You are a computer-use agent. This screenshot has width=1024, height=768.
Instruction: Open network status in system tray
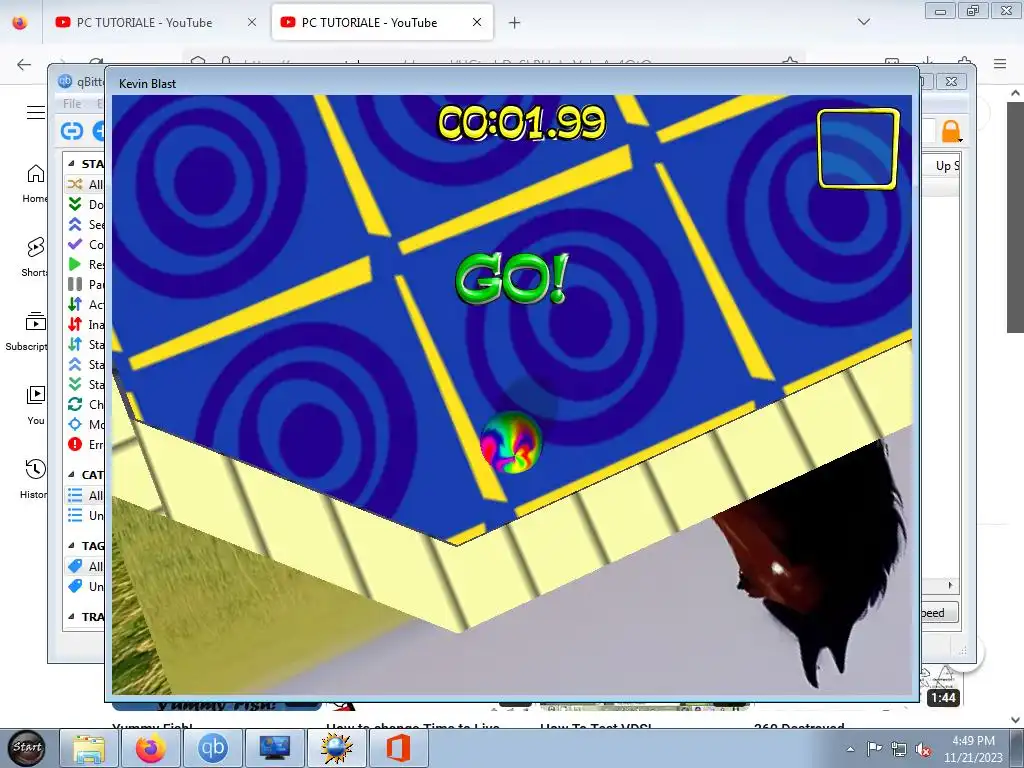899,749
